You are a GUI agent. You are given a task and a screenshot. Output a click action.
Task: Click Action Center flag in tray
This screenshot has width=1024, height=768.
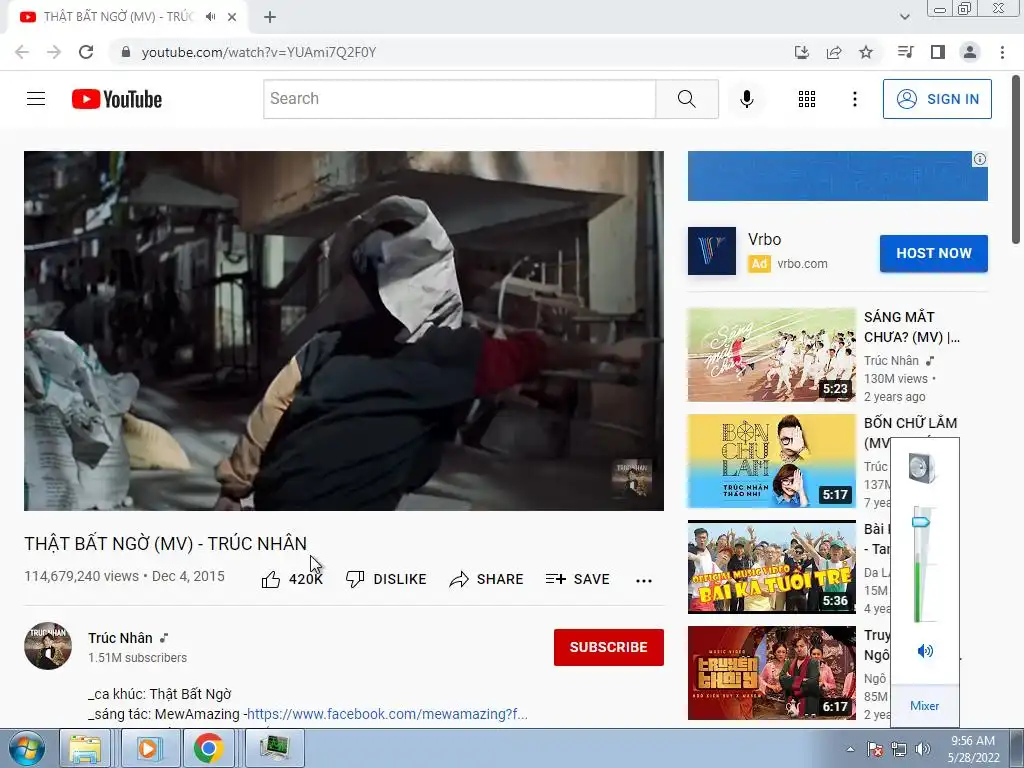874,749
